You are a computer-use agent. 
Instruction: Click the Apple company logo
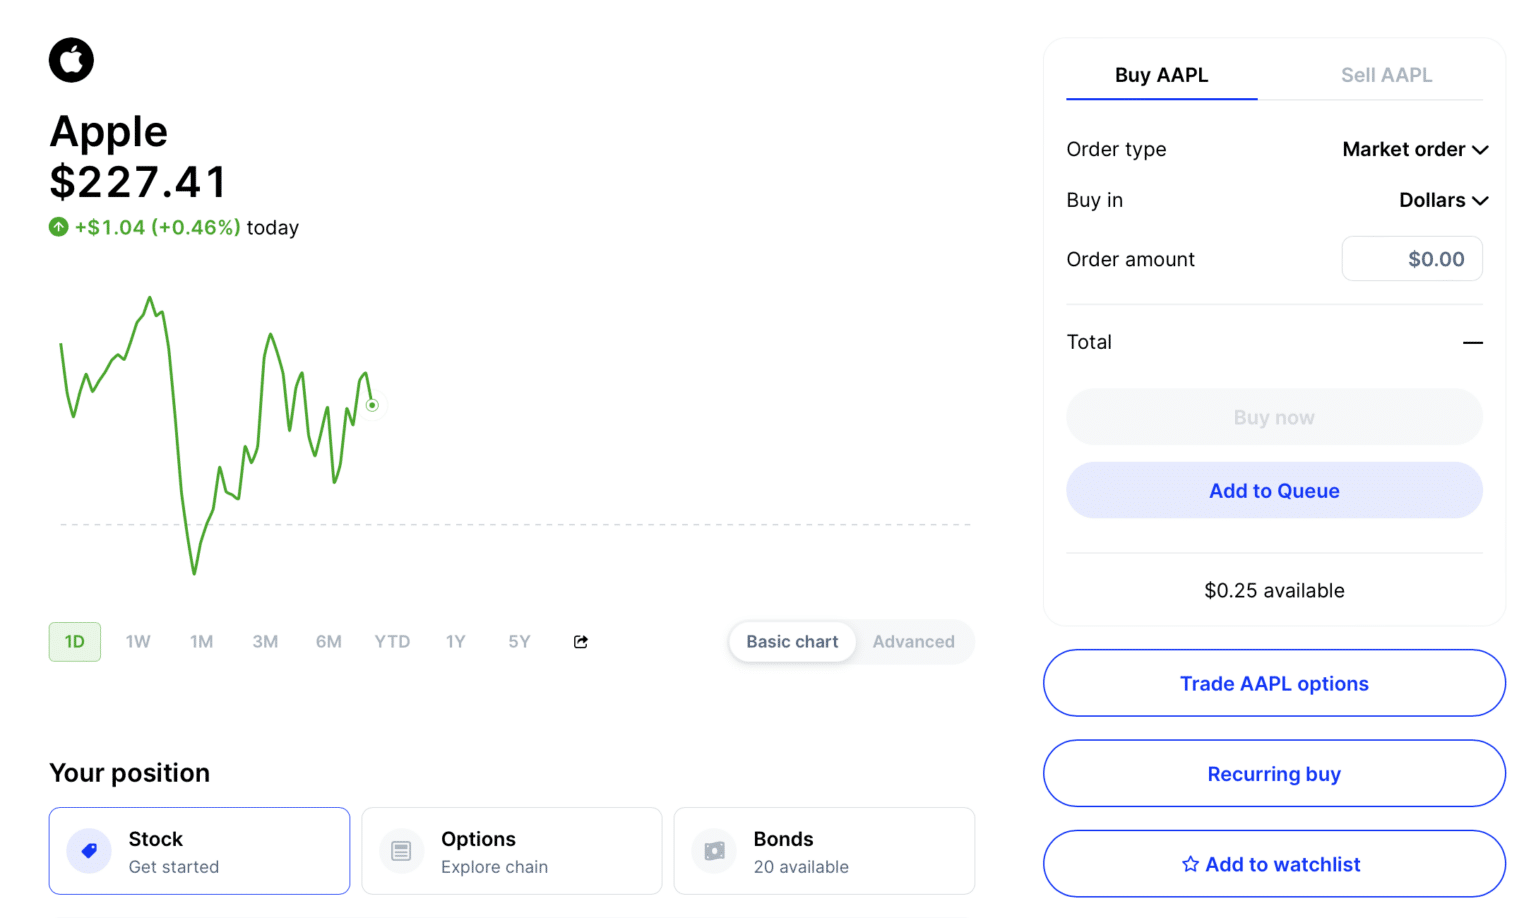pos(70,60)
